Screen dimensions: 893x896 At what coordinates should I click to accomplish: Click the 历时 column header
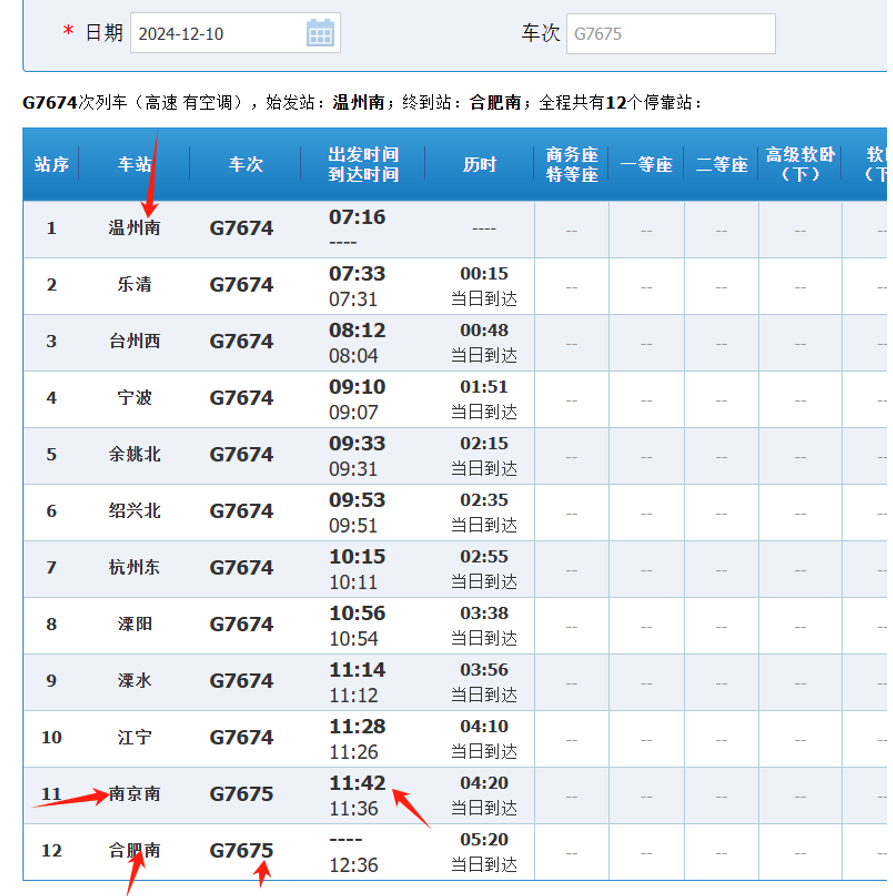pos(480,165)
